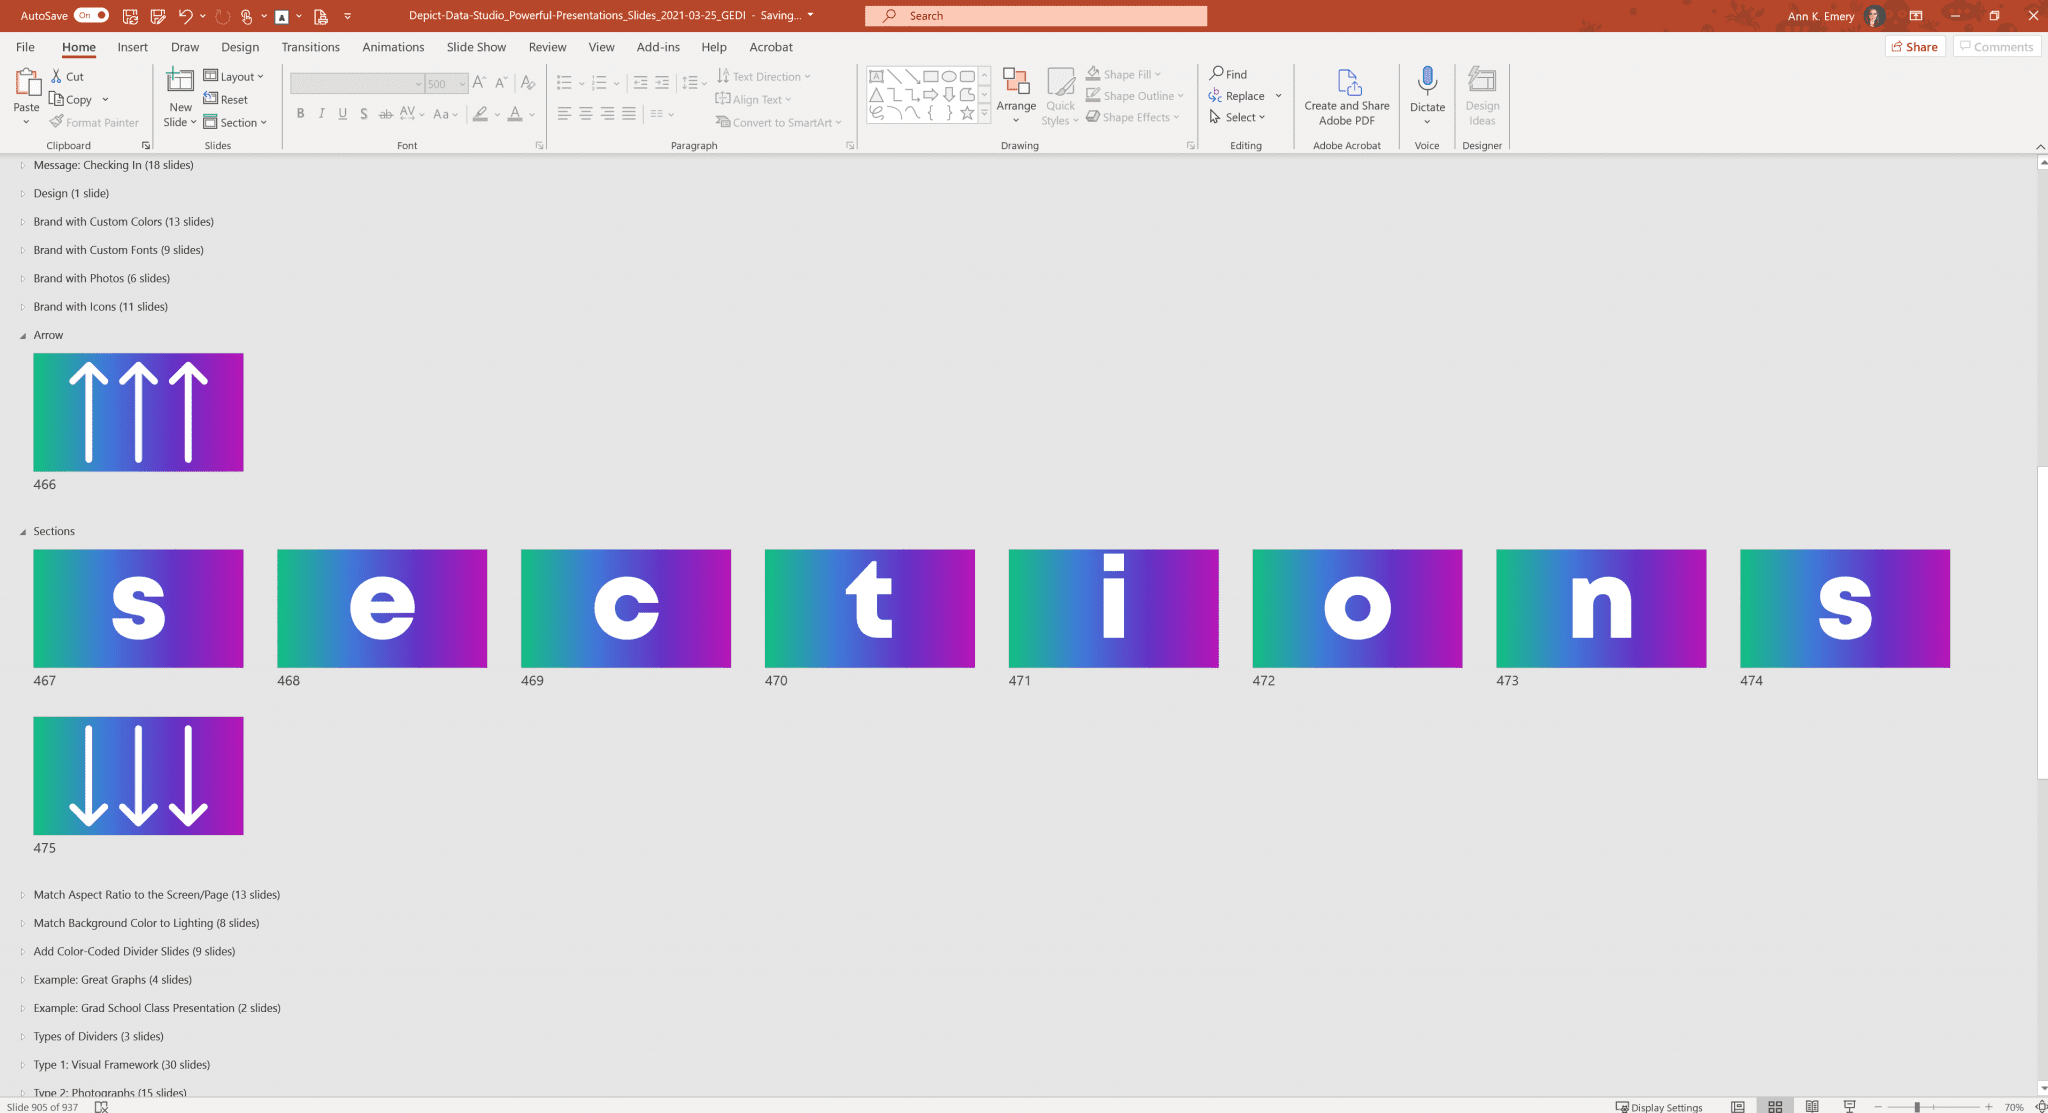Toggle the AutoSave switch
Viewport: 2048px width, 1113px height.
coord(91,15)
